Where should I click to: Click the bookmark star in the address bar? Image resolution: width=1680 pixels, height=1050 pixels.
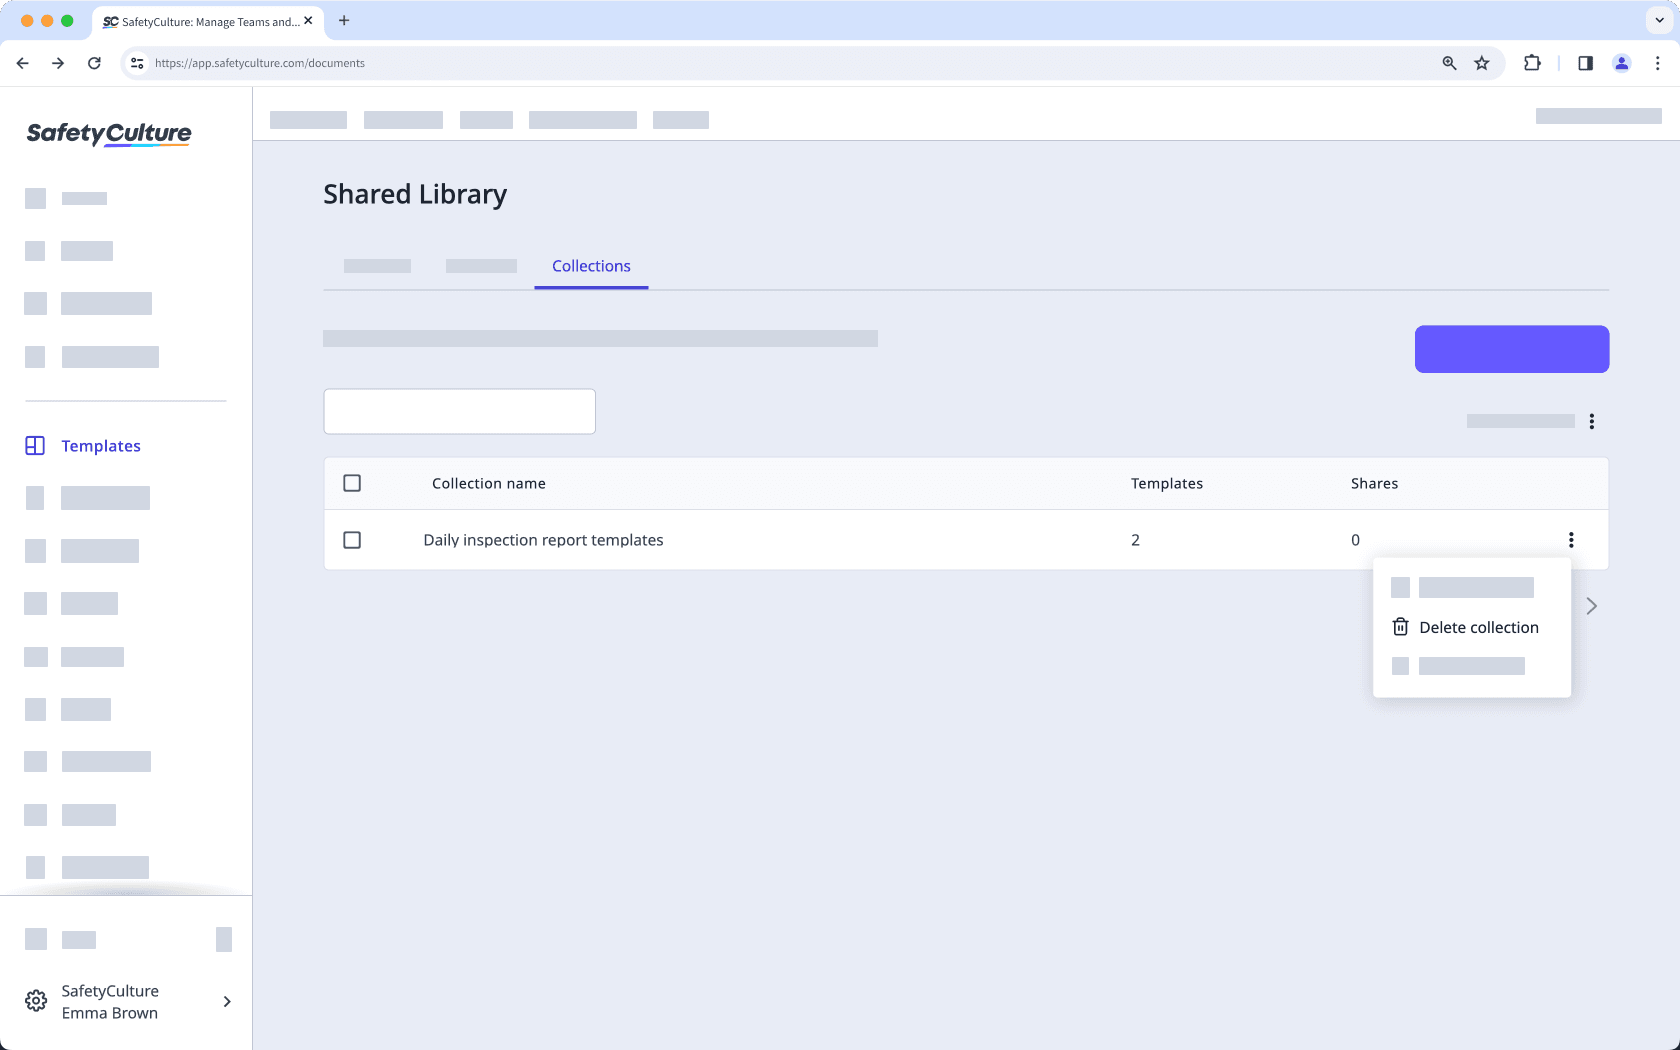[x=1482, y=63]
